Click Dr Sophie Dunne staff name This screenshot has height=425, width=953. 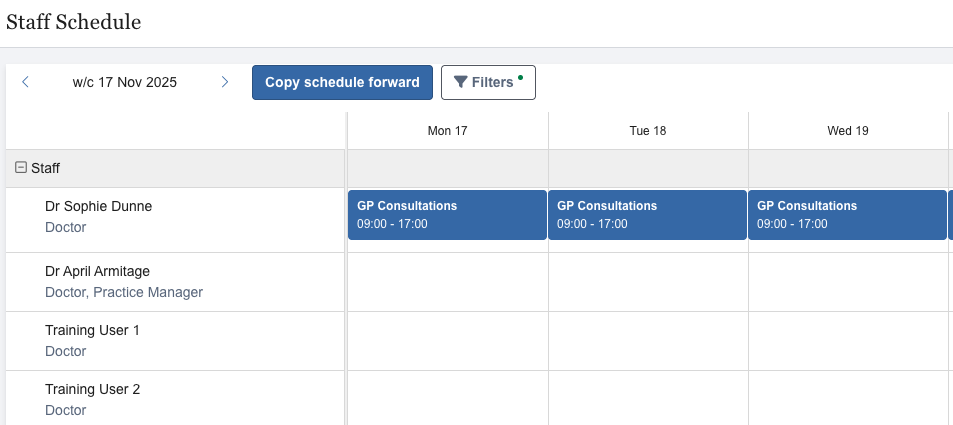pyautogui.click(x=99, y=206)
